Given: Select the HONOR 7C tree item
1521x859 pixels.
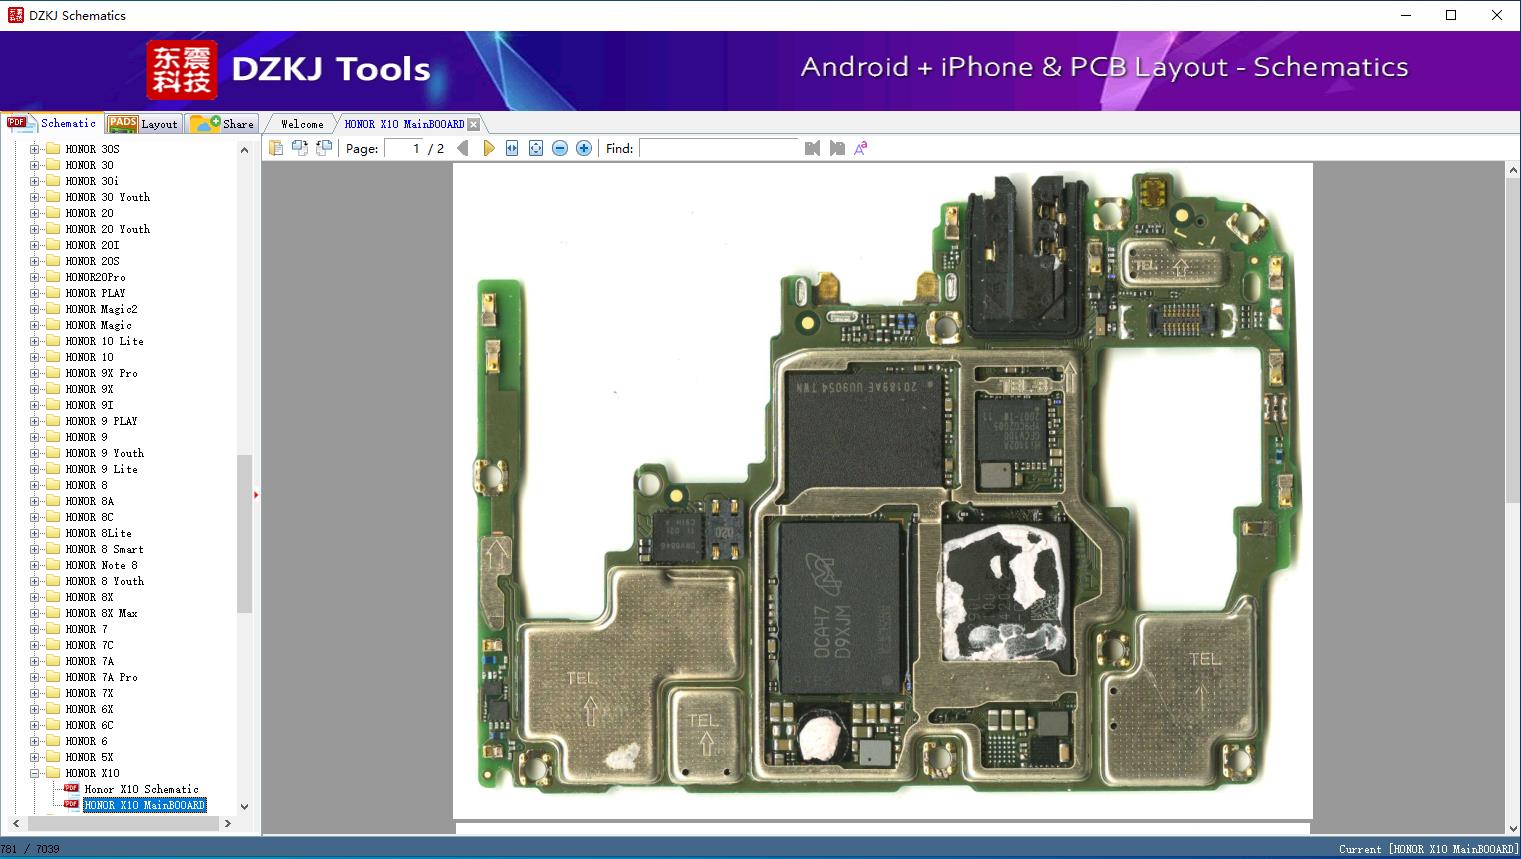Looking at the screenshot, I should [90, 645].
